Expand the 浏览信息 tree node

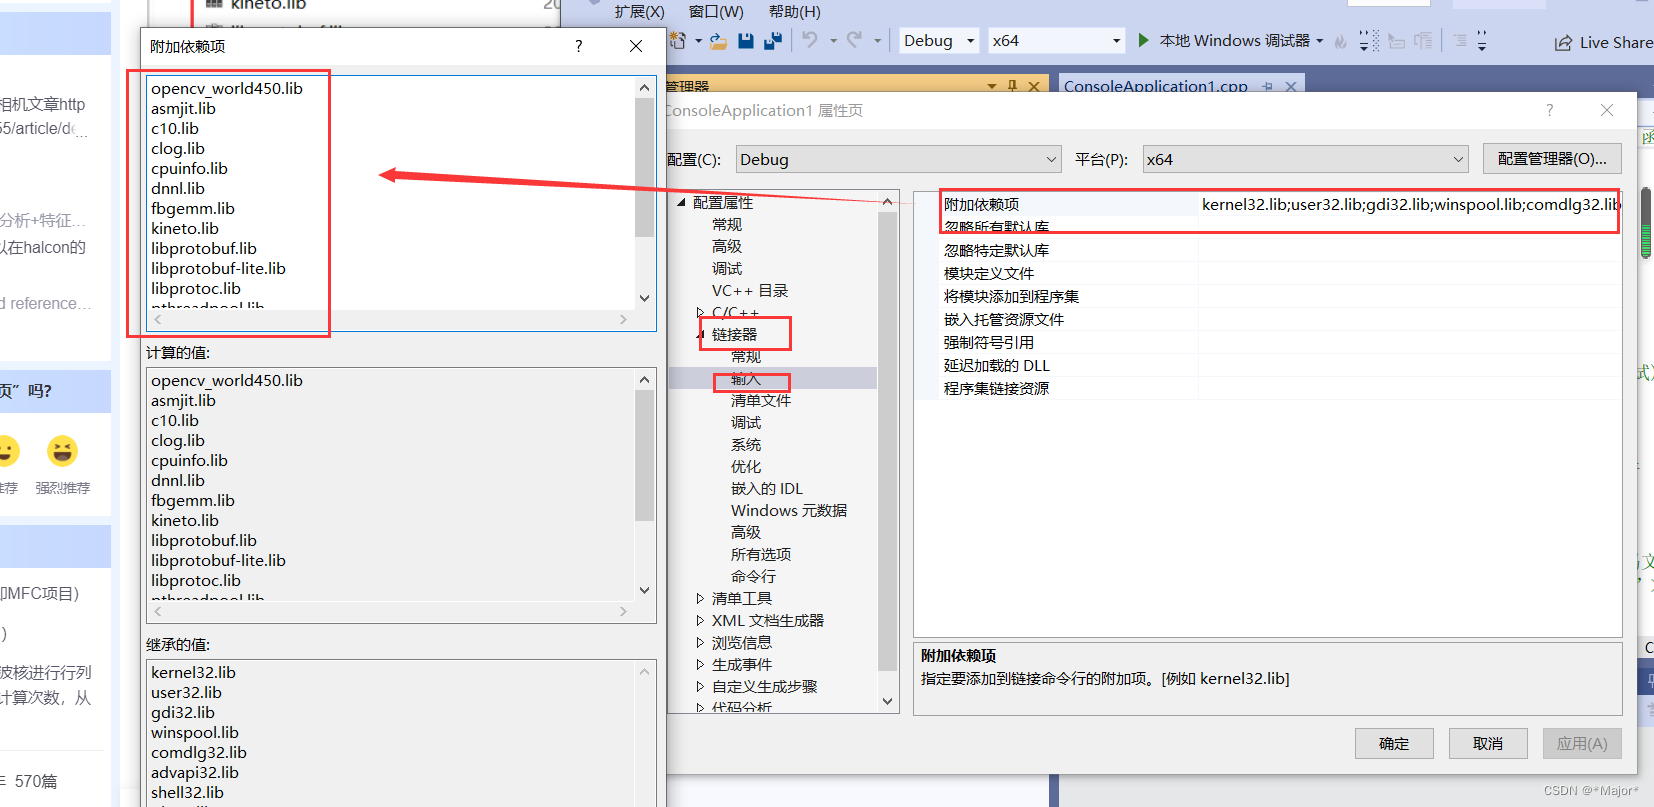click(700, 642)
